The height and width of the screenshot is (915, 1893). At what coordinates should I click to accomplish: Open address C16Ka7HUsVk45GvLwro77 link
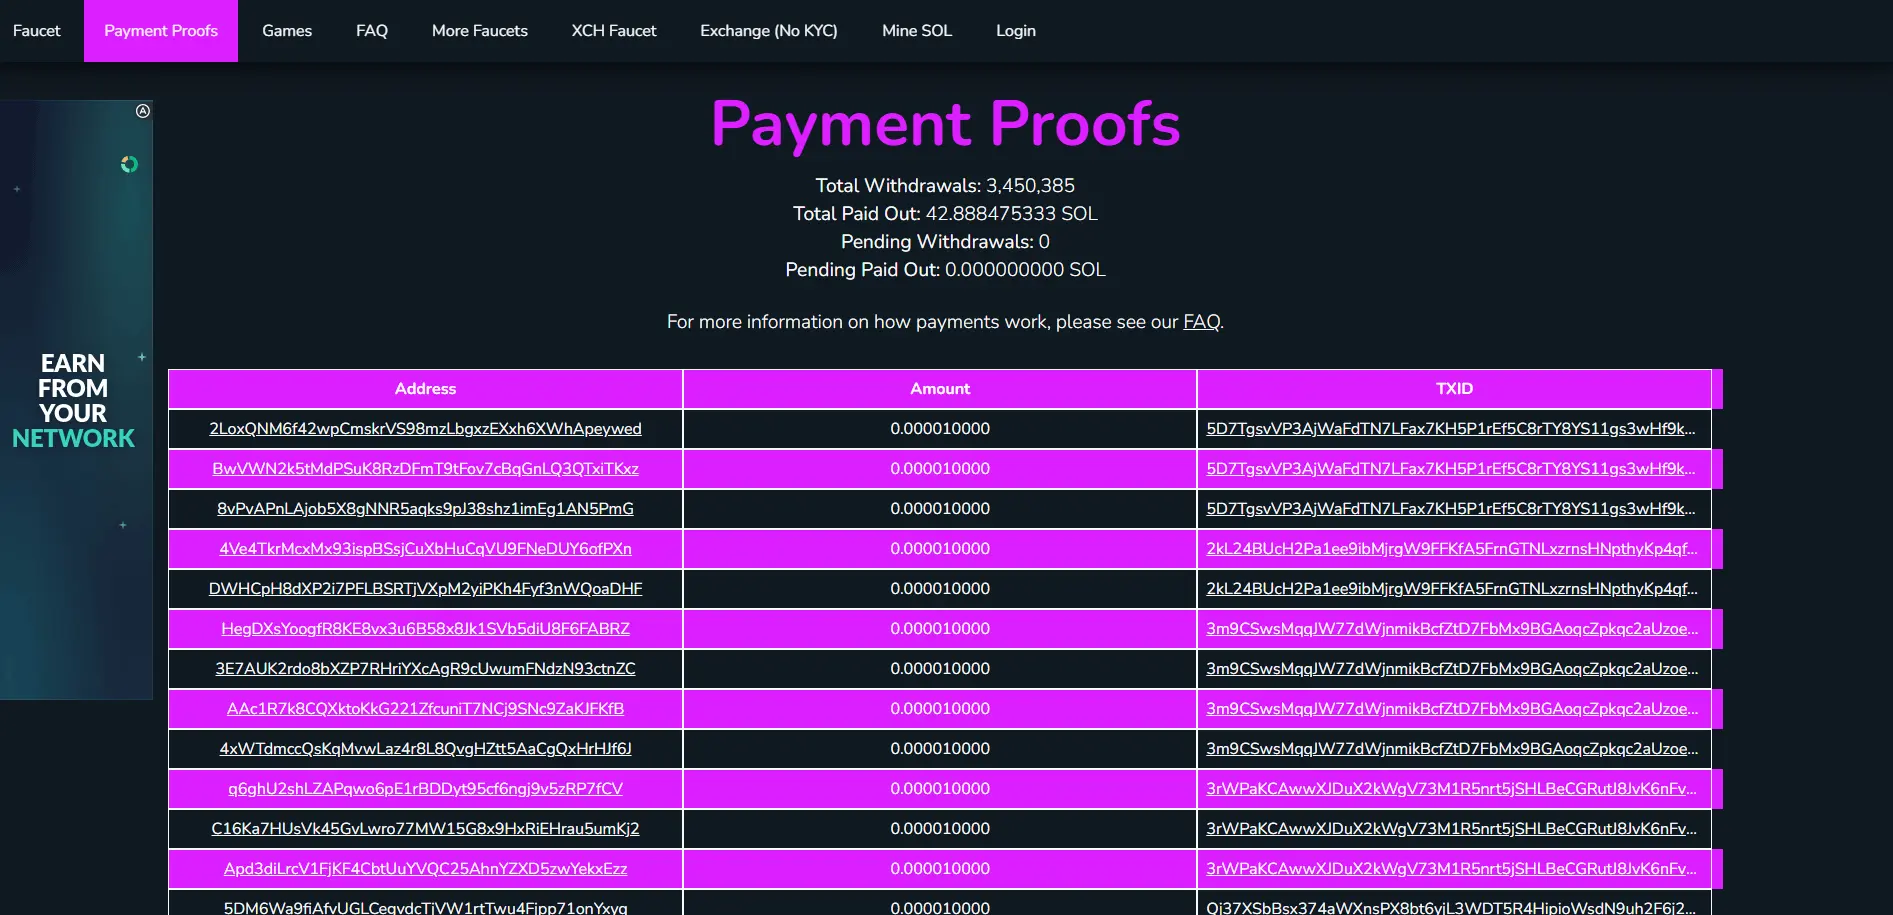tap(425, 829)
